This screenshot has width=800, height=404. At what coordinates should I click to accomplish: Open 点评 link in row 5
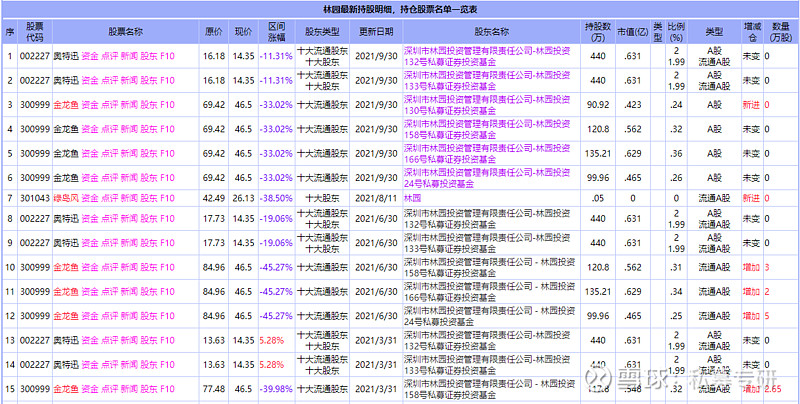(x=109, y=154)
